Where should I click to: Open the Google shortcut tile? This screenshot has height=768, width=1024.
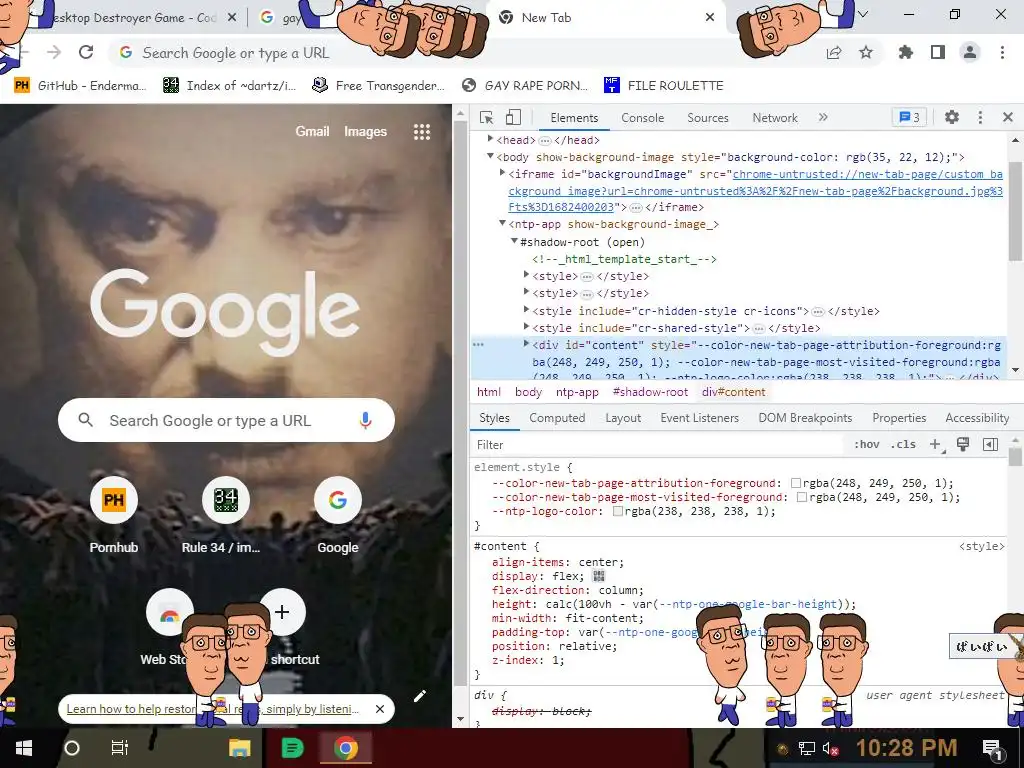pyautogui.click(x=338, y=516)
